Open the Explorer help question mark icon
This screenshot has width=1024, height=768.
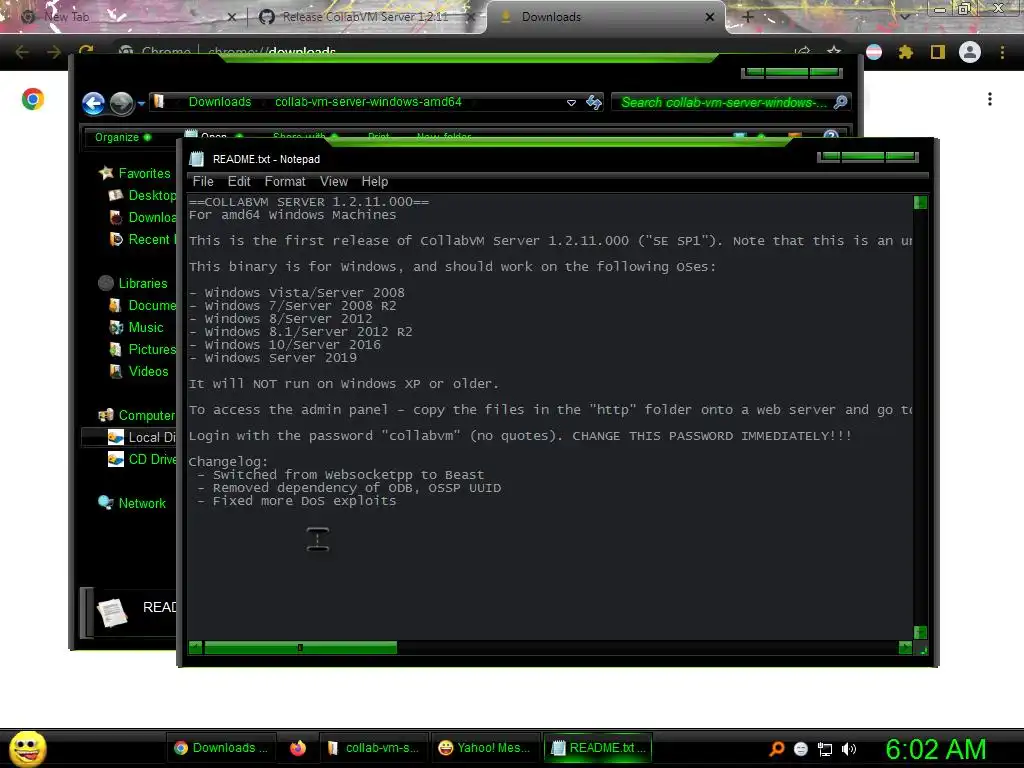coord(831,136)
